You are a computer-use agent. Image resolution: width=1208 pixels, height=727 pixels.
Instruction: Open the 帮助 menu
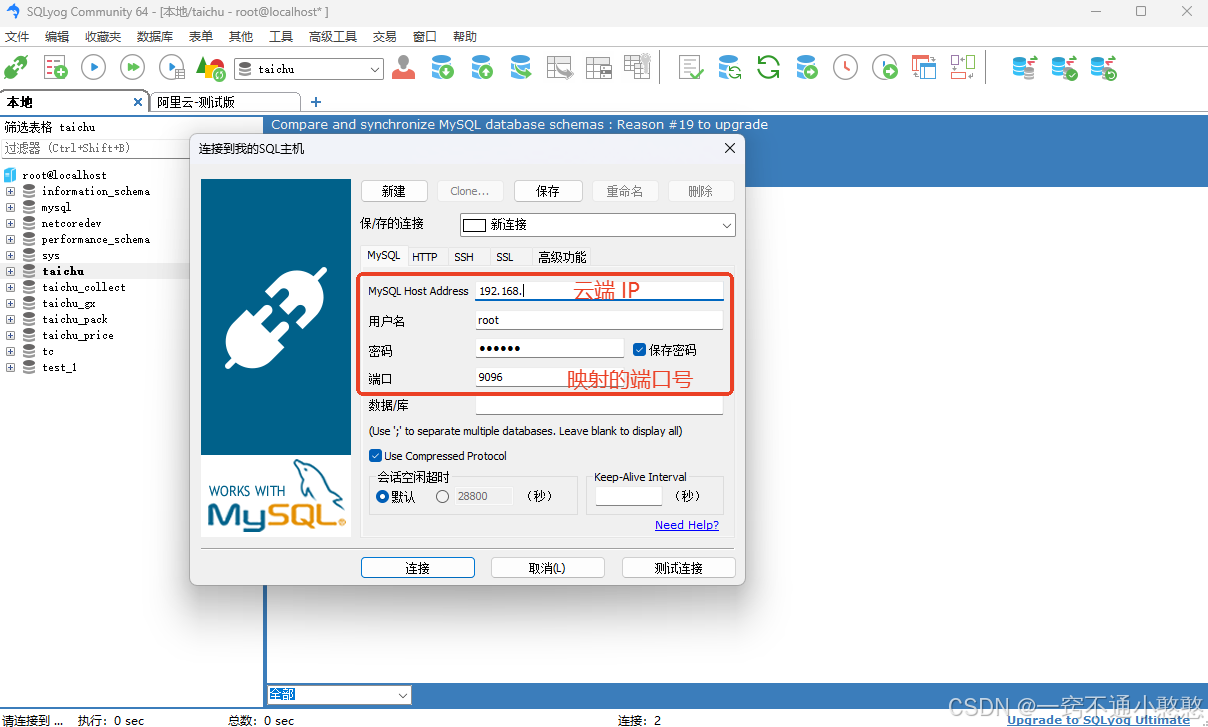[x=465, y=36]
